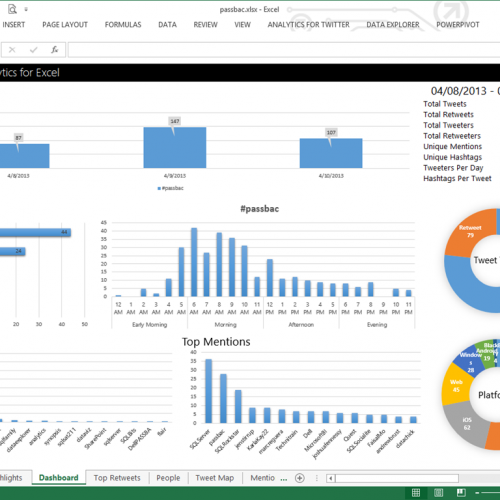Go to the REVIEW ribbon tab
This screenshot has width=500, height=500.
205,25
